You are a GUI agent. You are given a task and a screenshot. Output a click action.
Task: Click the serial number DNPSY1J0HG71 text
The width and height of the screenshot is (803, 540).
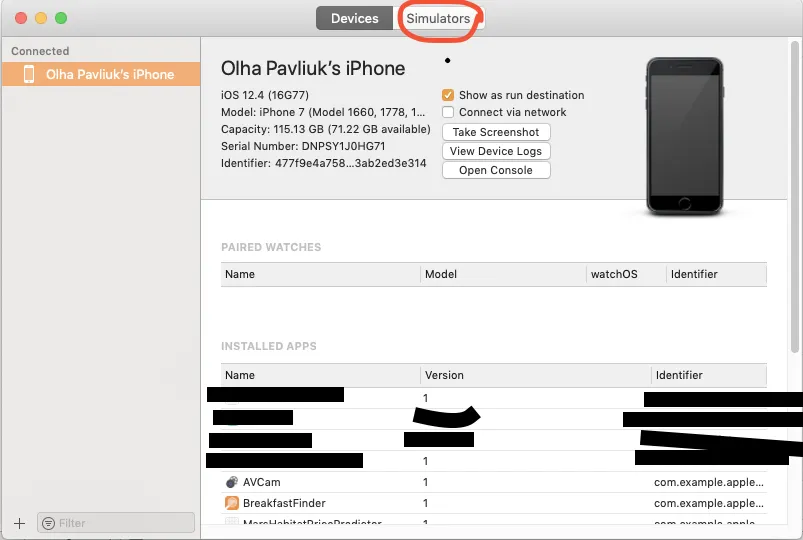tap(343, 146)
